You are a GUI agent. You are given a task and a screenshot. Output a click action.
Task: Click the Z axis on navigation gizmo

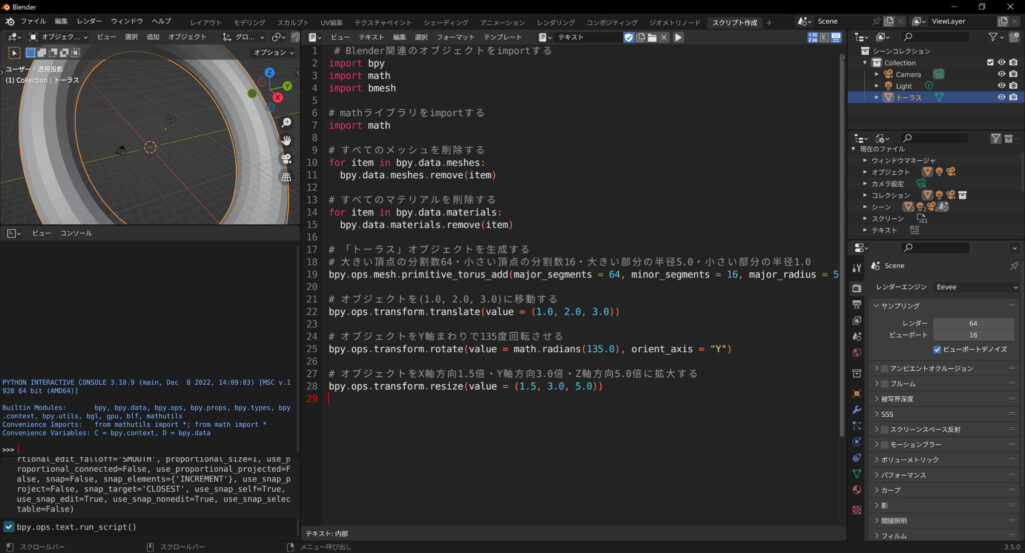click(x=269, y=72)
